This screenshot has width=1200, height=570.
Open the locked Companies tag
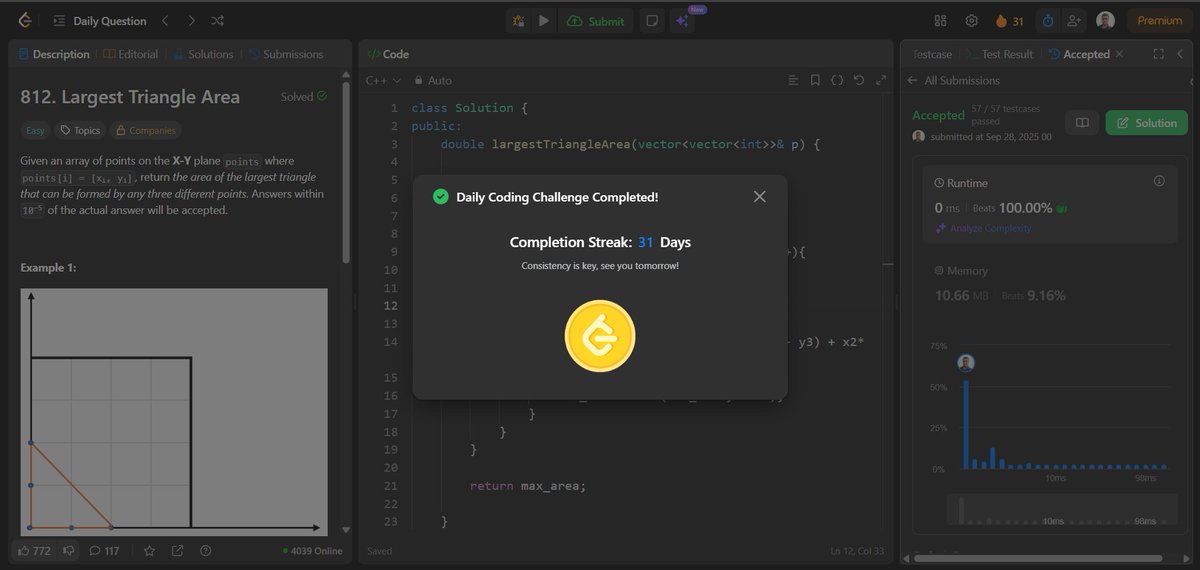[145, 130]
